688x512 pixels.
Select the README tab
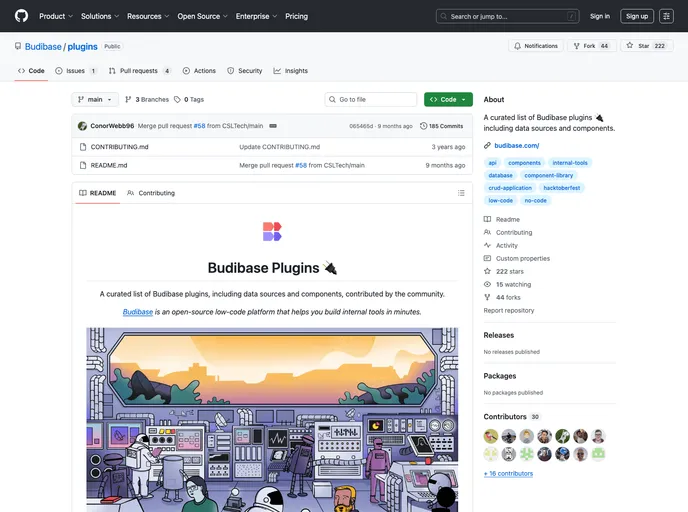[97, 193]
